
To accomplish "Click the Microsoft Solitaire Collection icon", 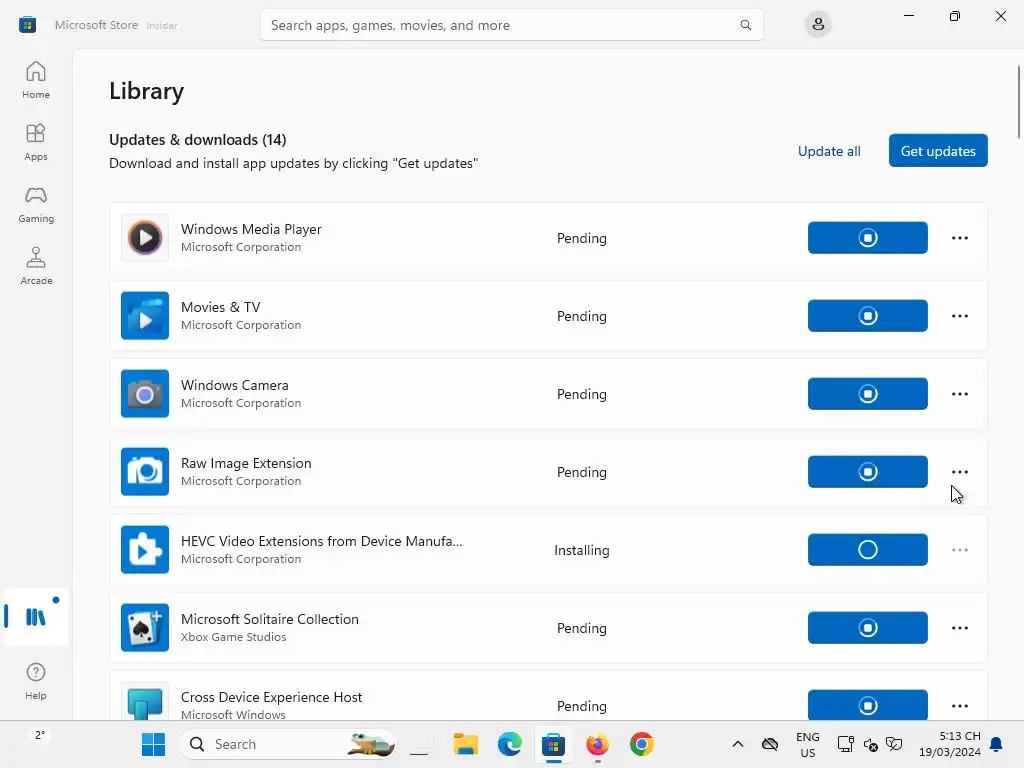I will (x=145, y=628).
